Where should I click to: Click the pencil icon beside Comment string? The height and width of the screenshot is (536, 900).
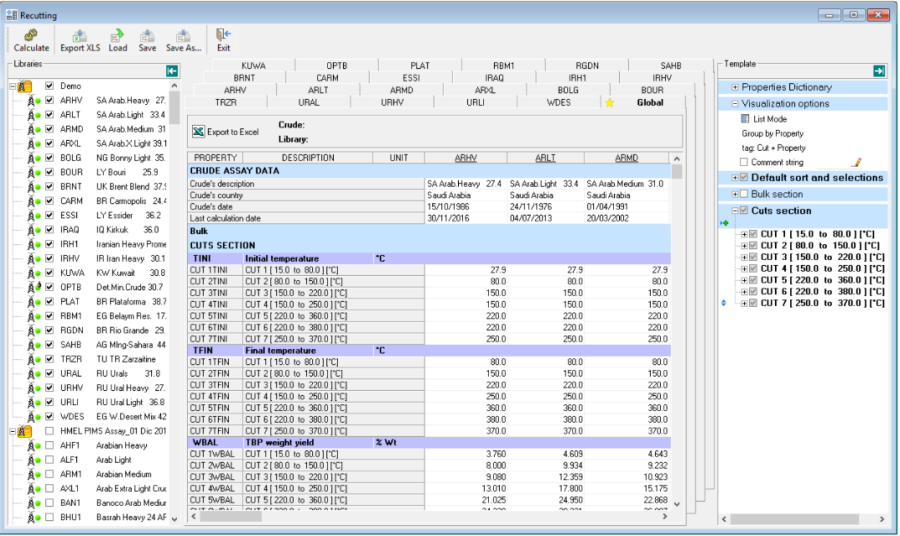pyautogui.click(x=856, y=162)
